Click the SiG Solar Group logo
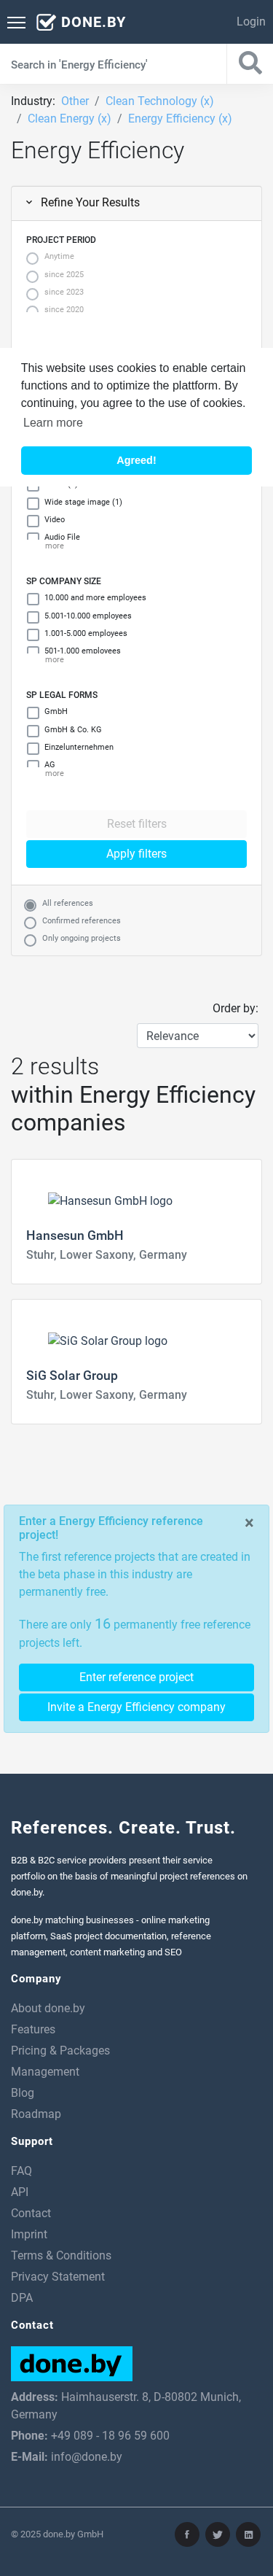This screenshot has width=273, height=2576. 108,1341
